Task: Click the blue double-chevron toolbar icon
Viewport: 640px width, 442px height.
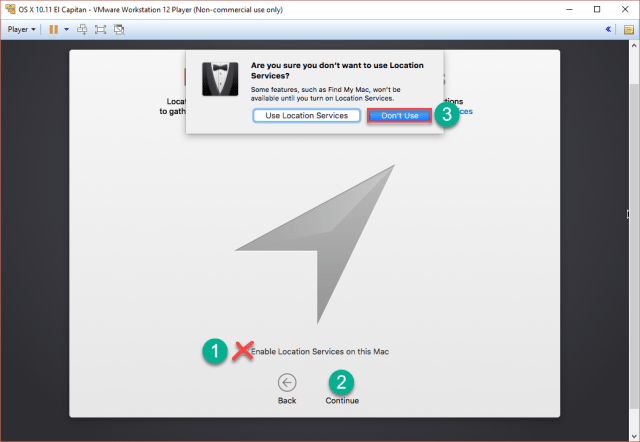Action: [x=608, y=29]
